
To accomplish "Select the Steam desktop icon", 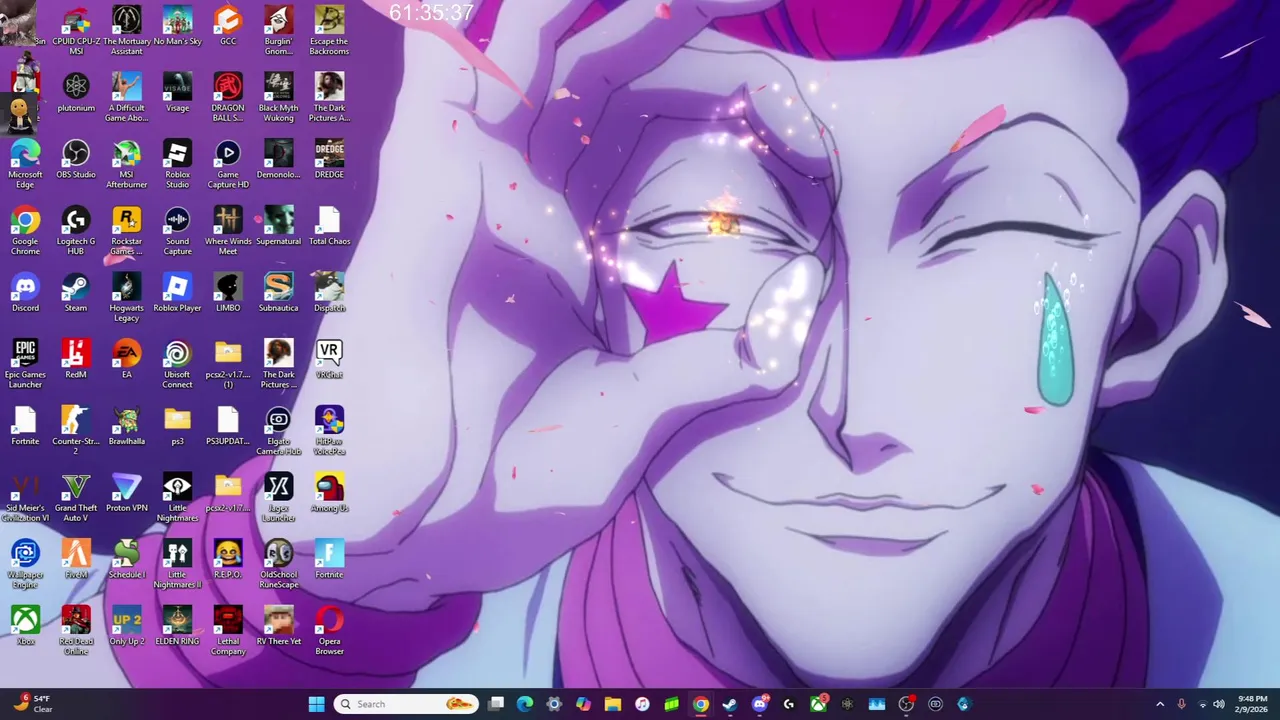I will [x=76, y=293].
